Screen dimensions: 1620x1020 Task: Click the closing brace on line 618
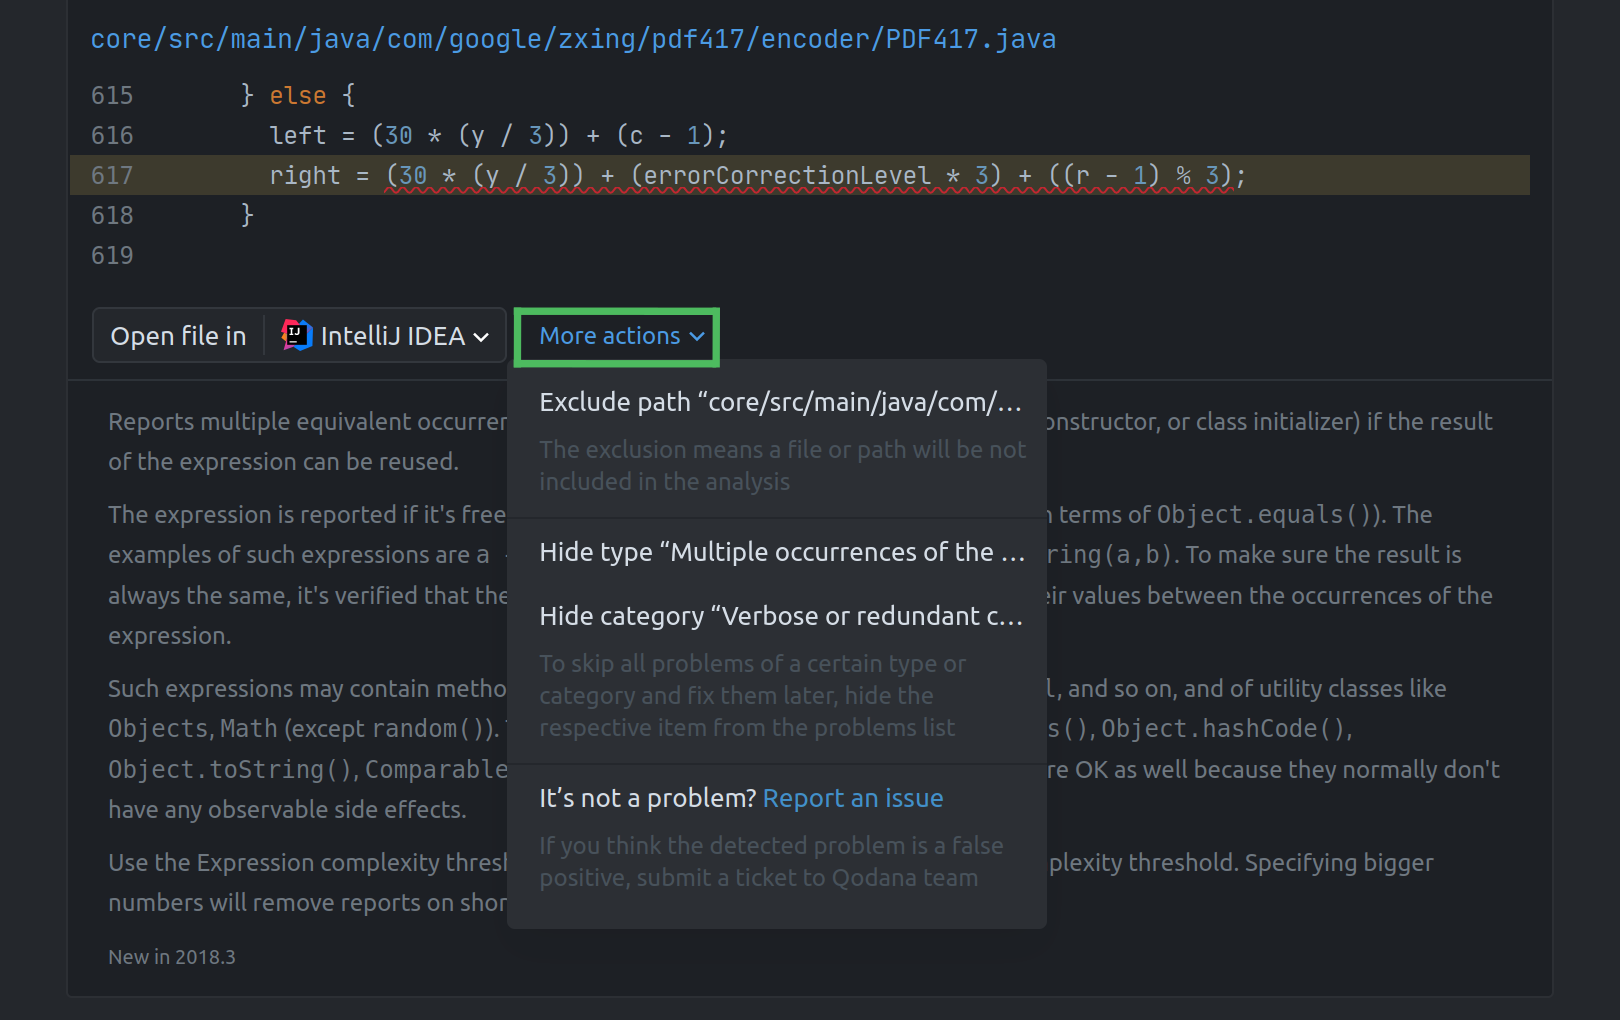(248, 214)
